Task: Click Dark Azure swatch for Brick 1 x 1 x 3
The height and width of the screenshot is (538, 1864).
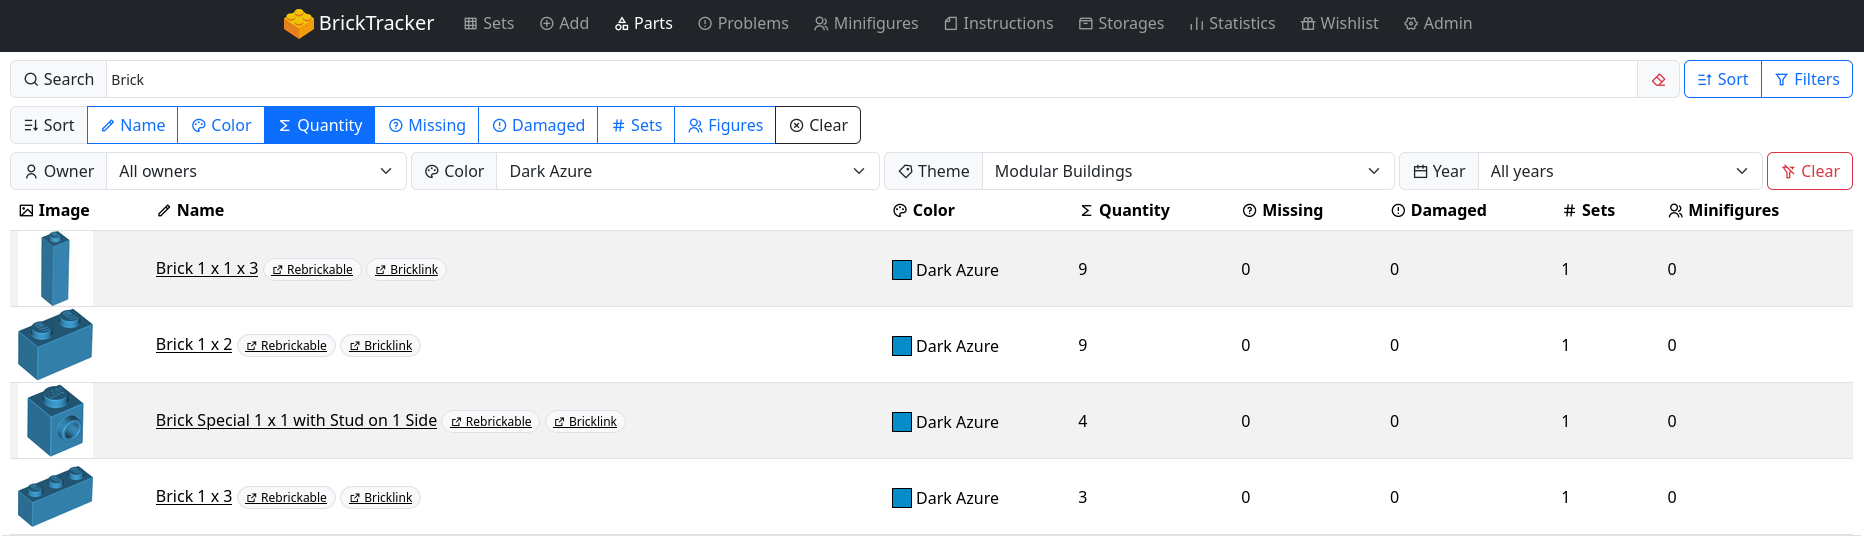Action: pos(902,270)
